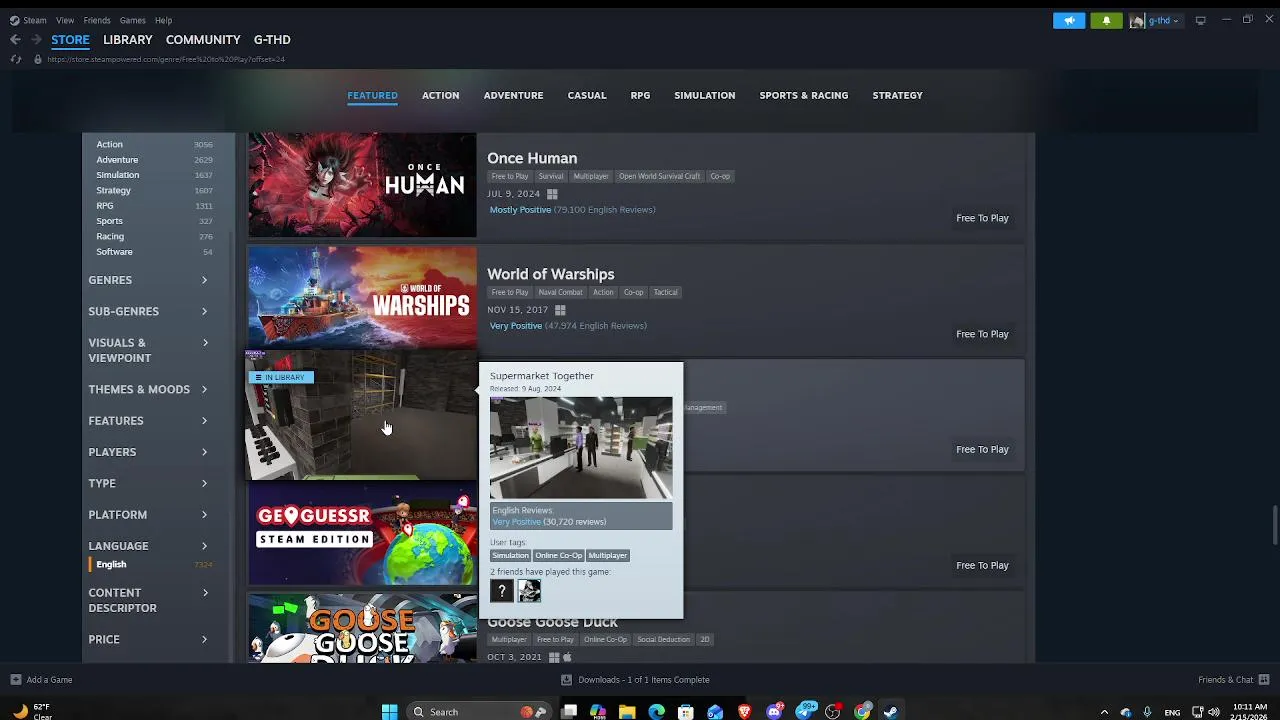Show hidden system tray icons

[1105, 712]
